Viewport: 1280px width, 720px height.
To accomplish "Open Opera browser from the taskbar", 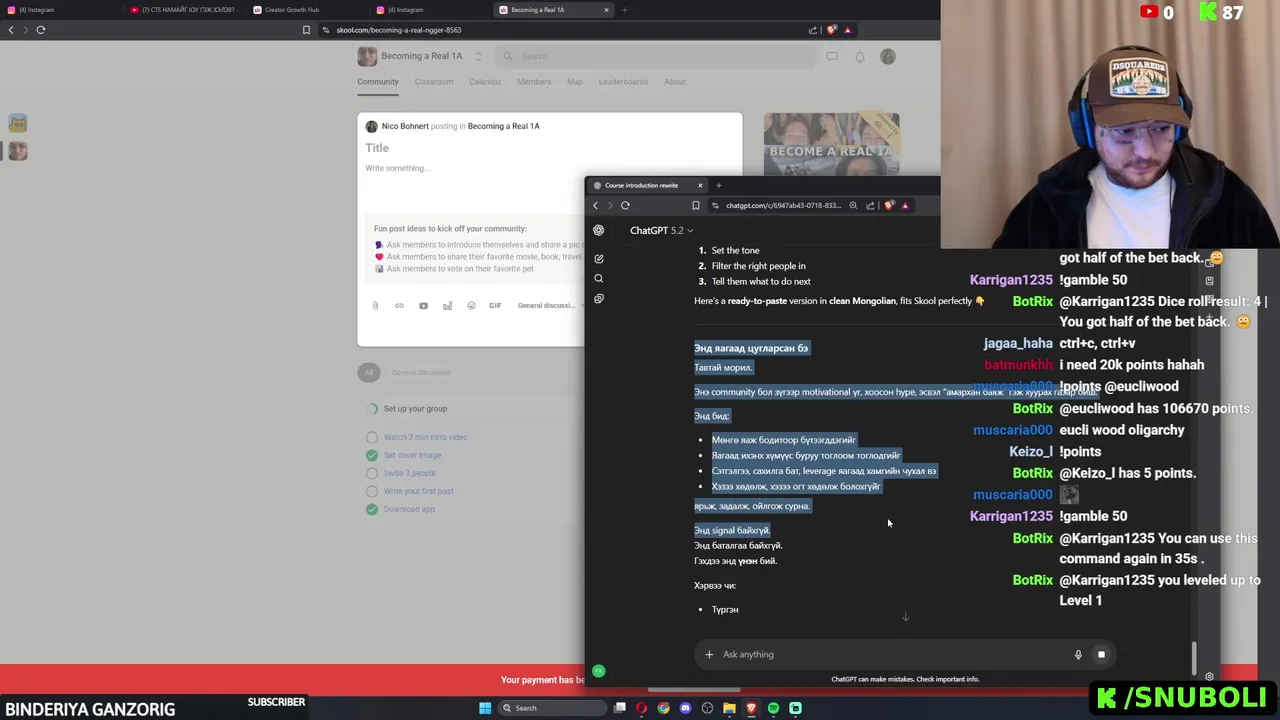I will (641, 708).
